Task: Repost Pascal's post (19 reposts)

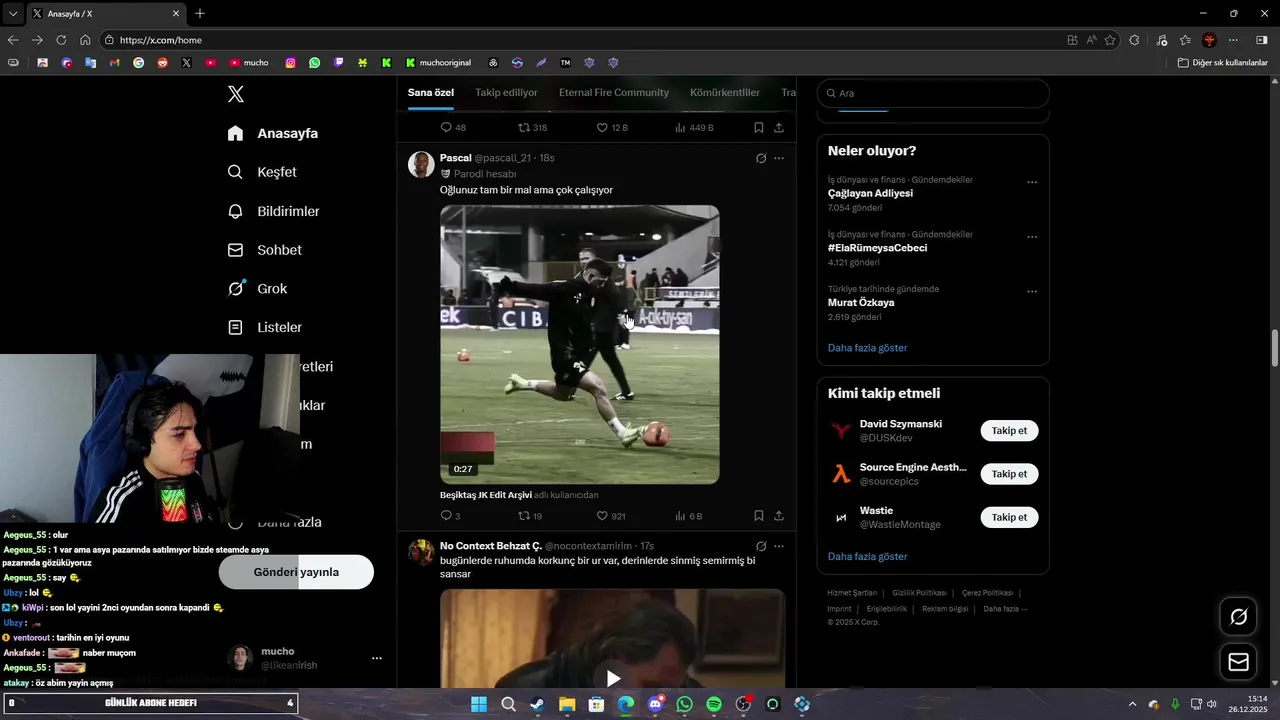Action: [530, 516]
